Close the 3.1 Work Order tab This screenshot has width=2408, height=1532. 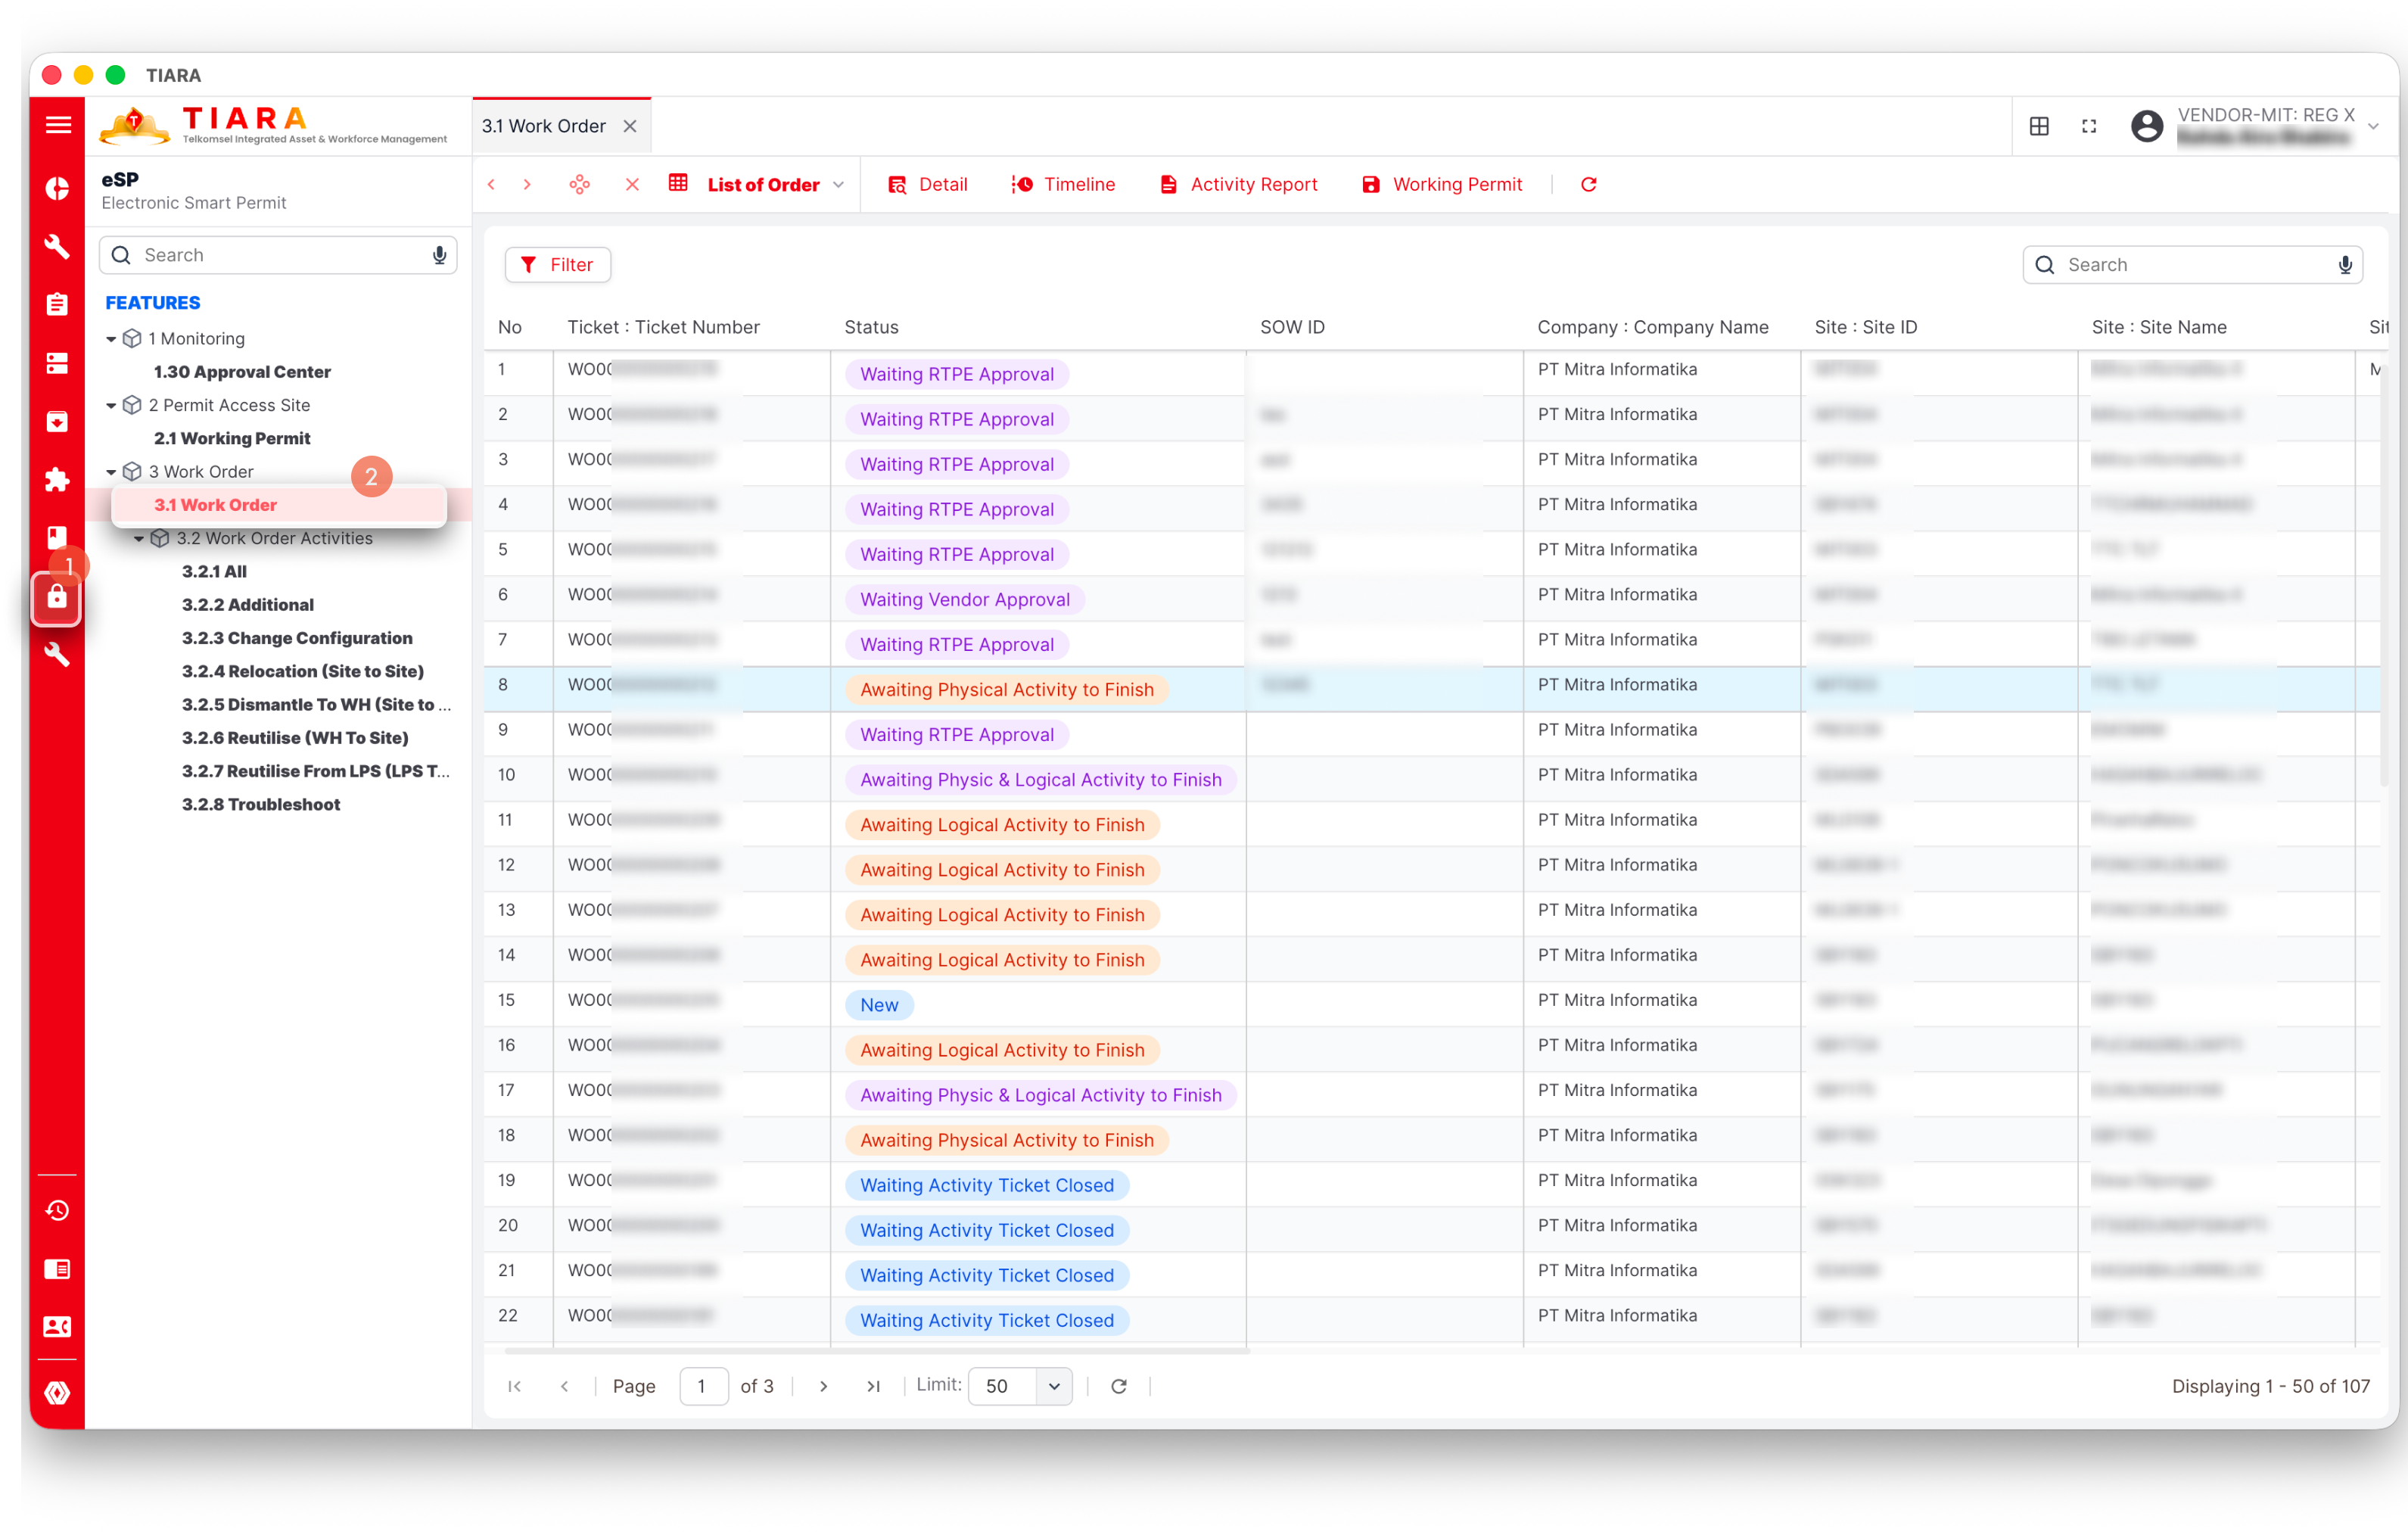[630, 126]
